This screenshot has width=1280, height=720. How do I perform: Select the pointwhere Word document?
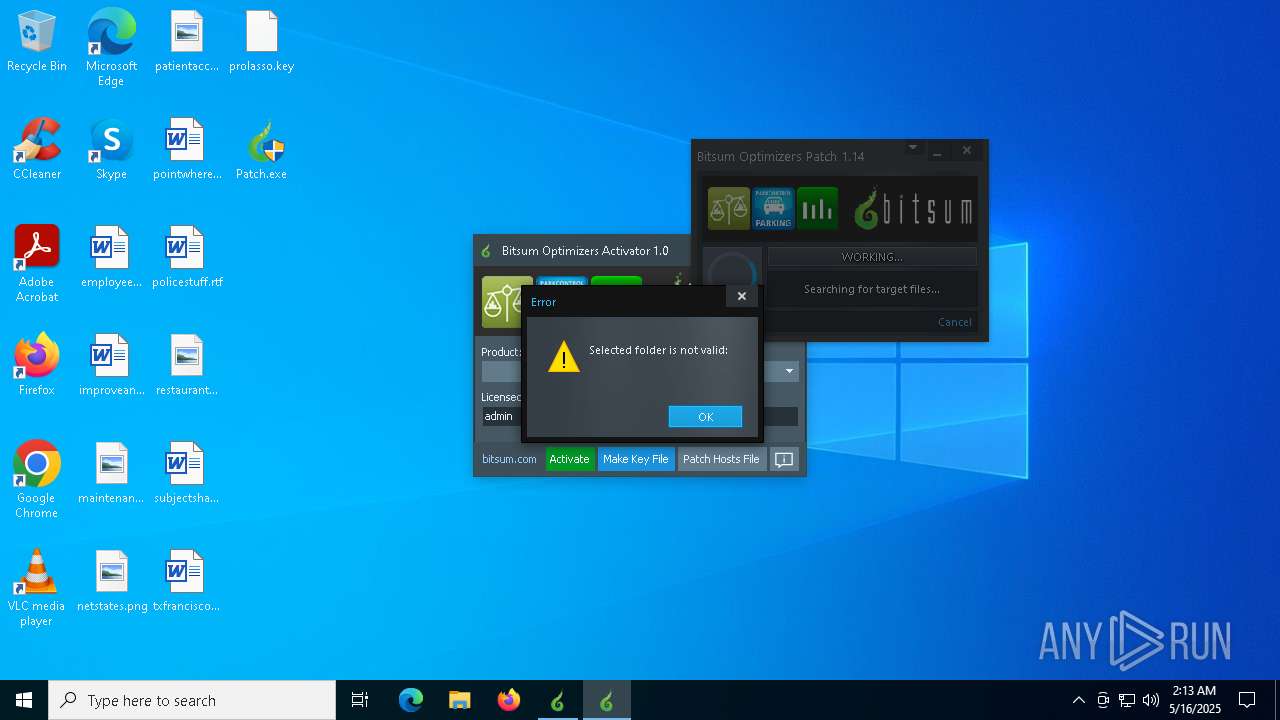[x=186, y=149]
